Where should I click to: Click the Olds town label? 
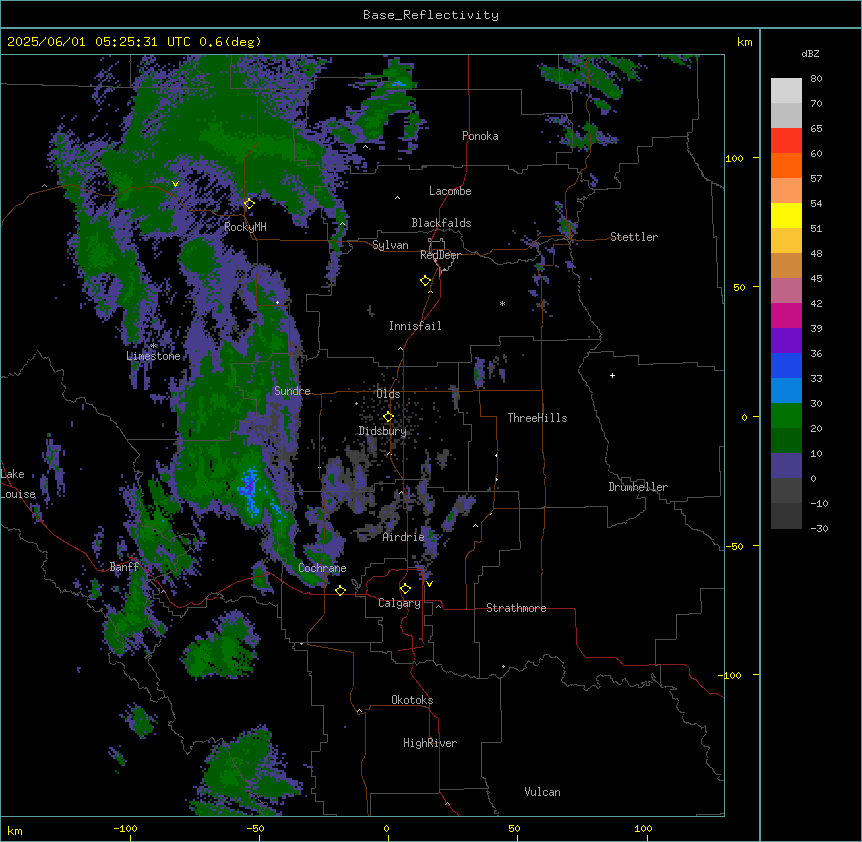tap(388, 394)
